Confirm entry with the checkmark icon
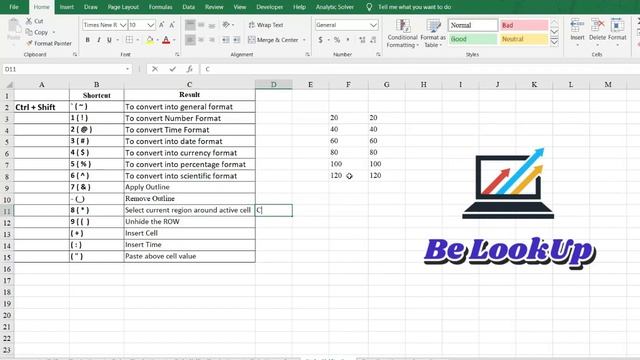The image size is (640, 360). [172, 69]
